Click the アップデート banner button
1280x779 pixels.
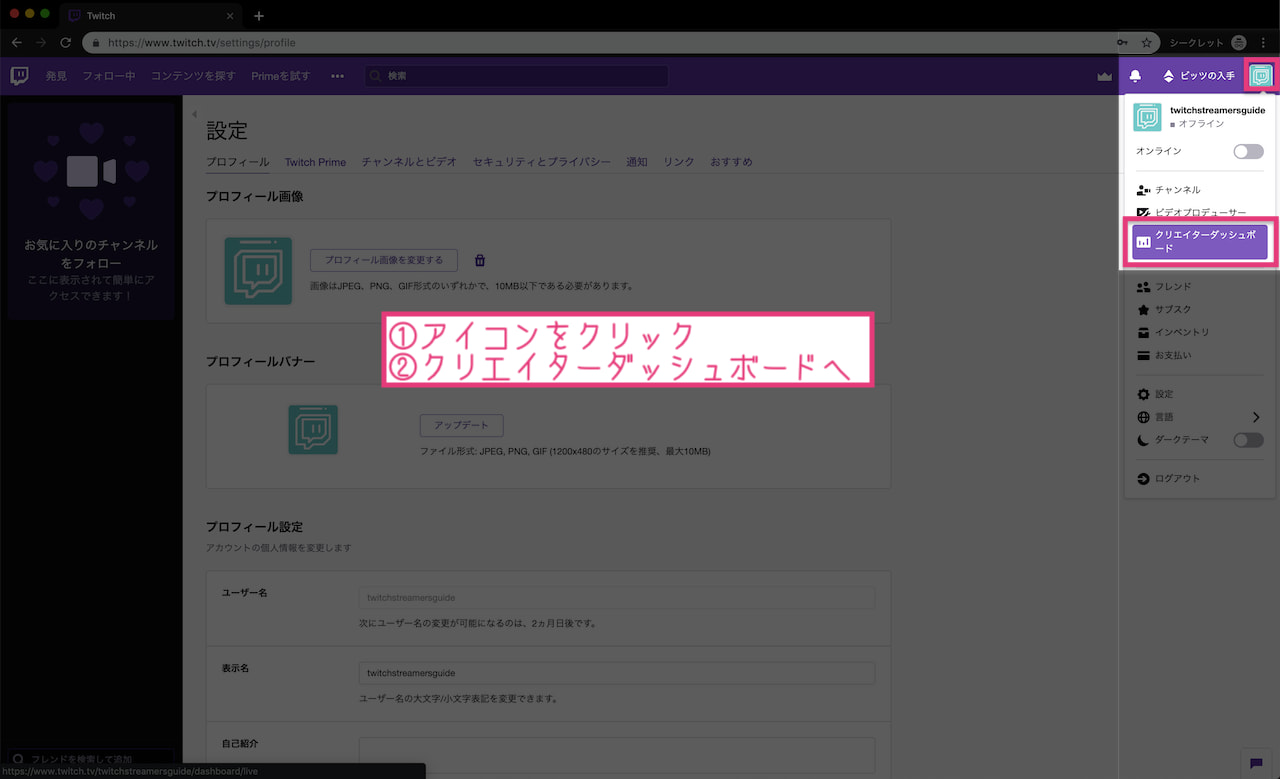461,425
